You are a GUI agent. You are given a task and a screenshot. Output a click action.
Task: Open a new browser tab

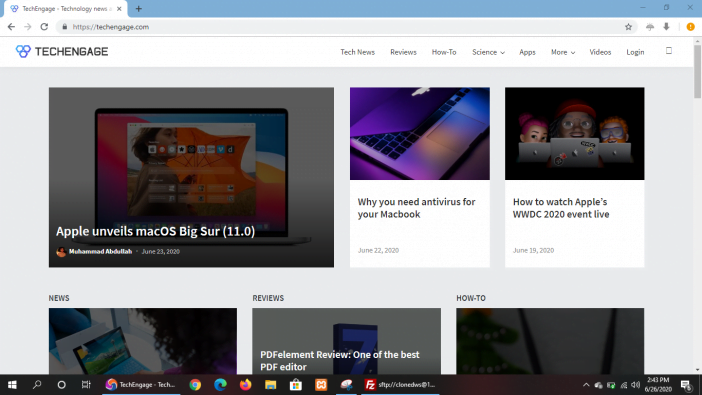[x=139, y=9]
